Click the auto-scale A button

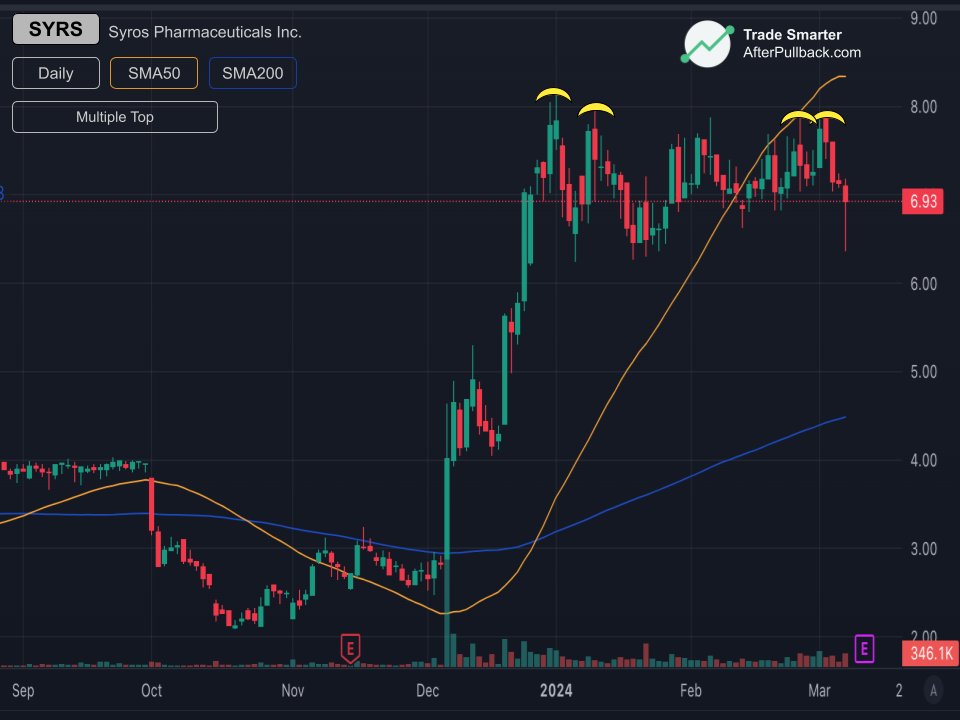pyautogui.click(x=933, y=691)
